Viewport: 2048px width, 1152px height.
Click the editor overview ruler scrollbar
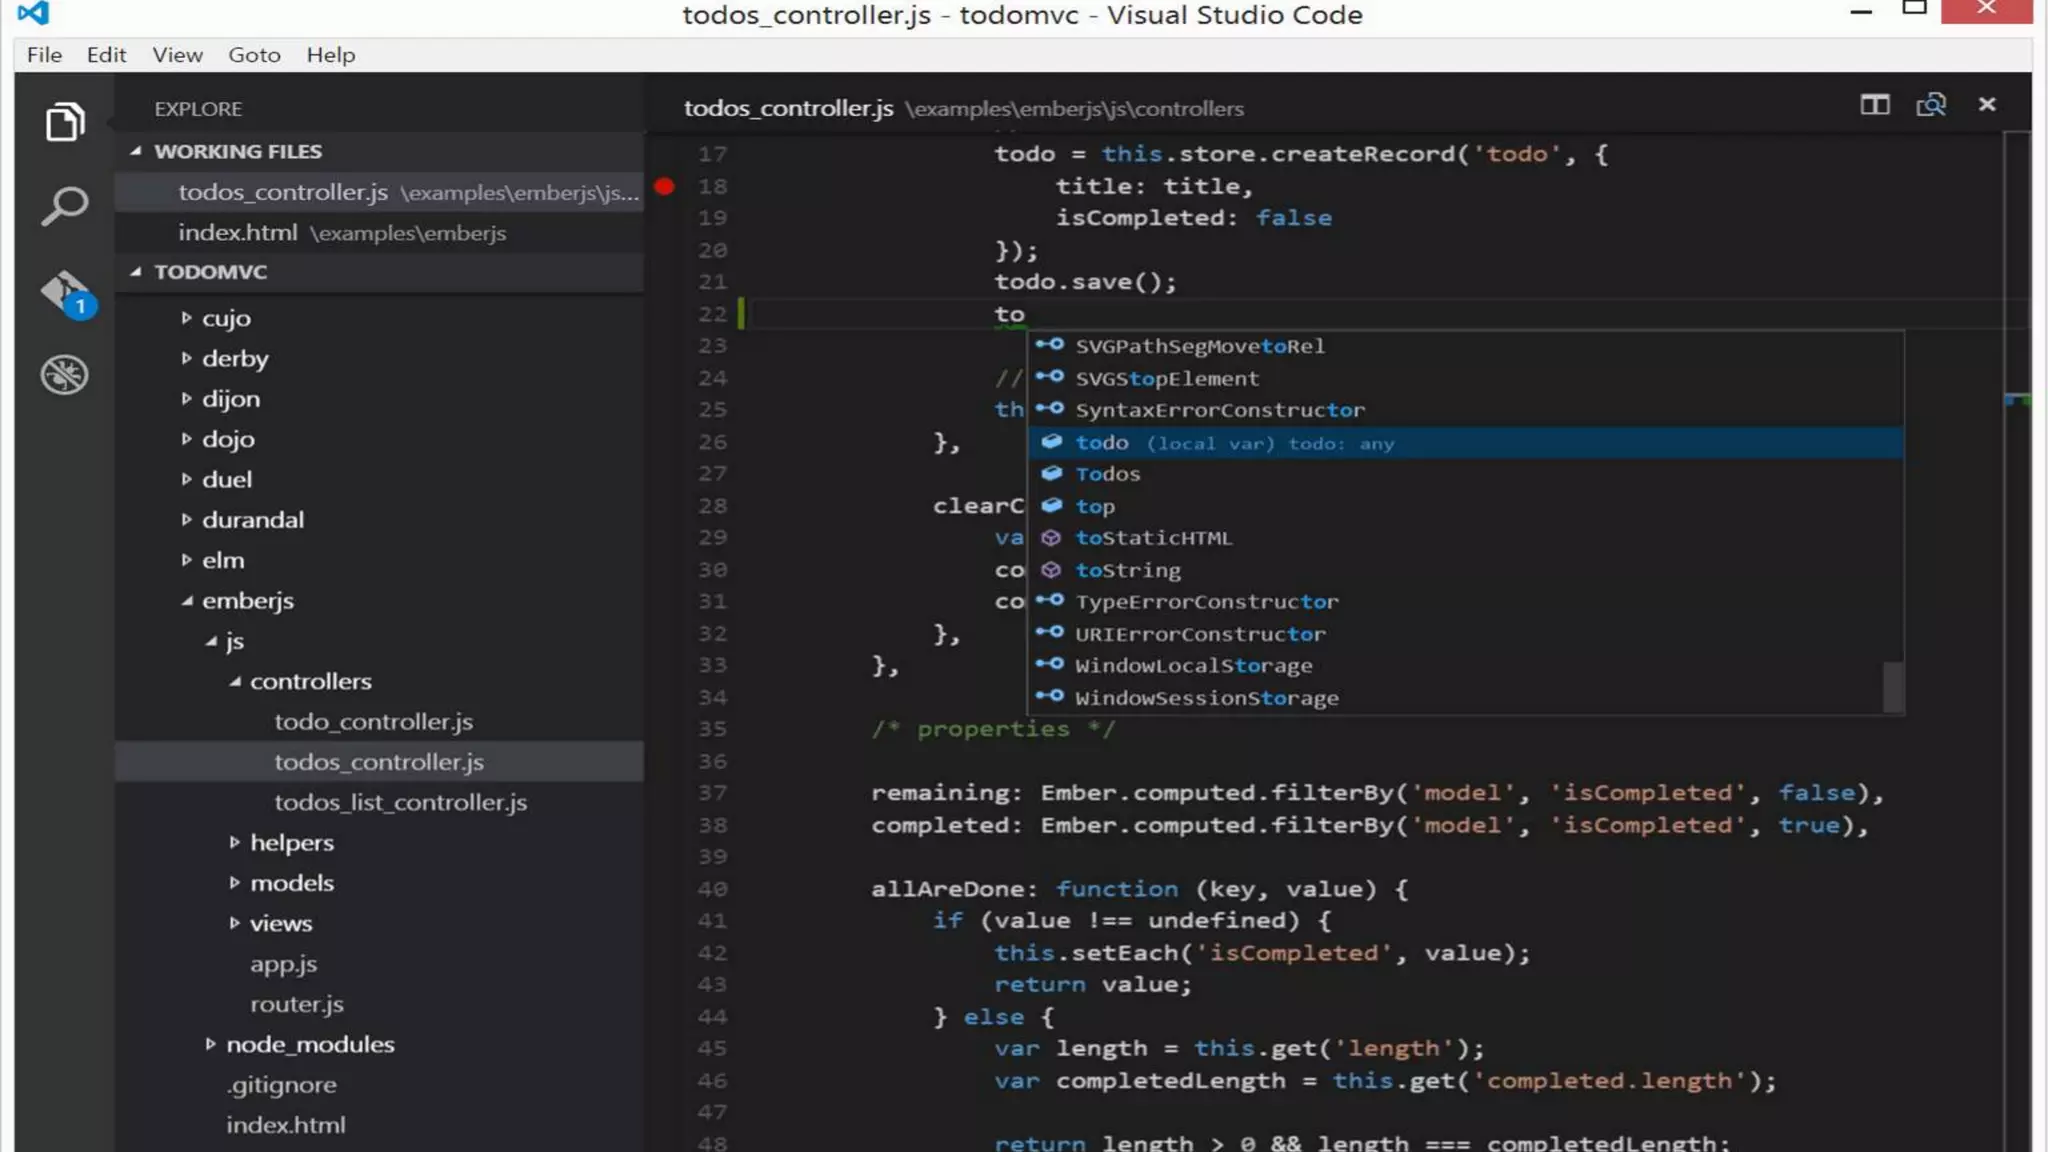click(2017, 640)
